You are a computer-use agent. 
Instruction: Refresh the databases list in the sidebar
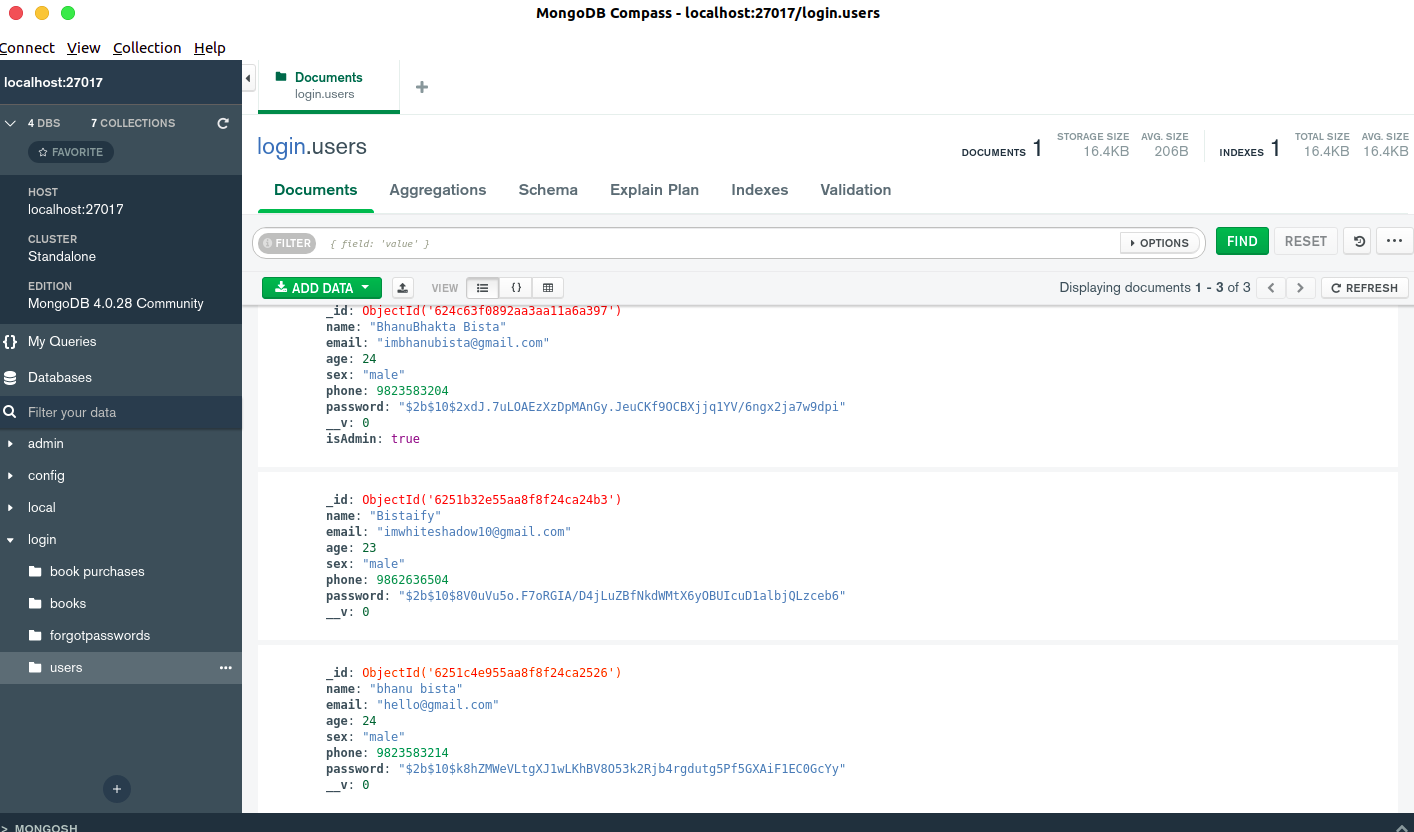tap(220, 122)
